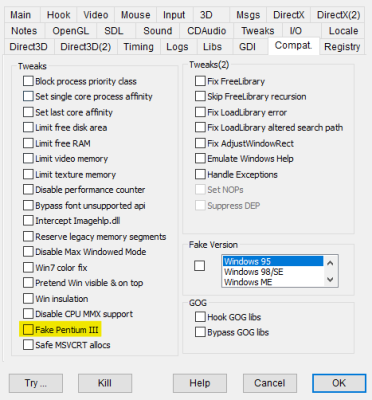Enable Win7 color fix

(28, 267)
